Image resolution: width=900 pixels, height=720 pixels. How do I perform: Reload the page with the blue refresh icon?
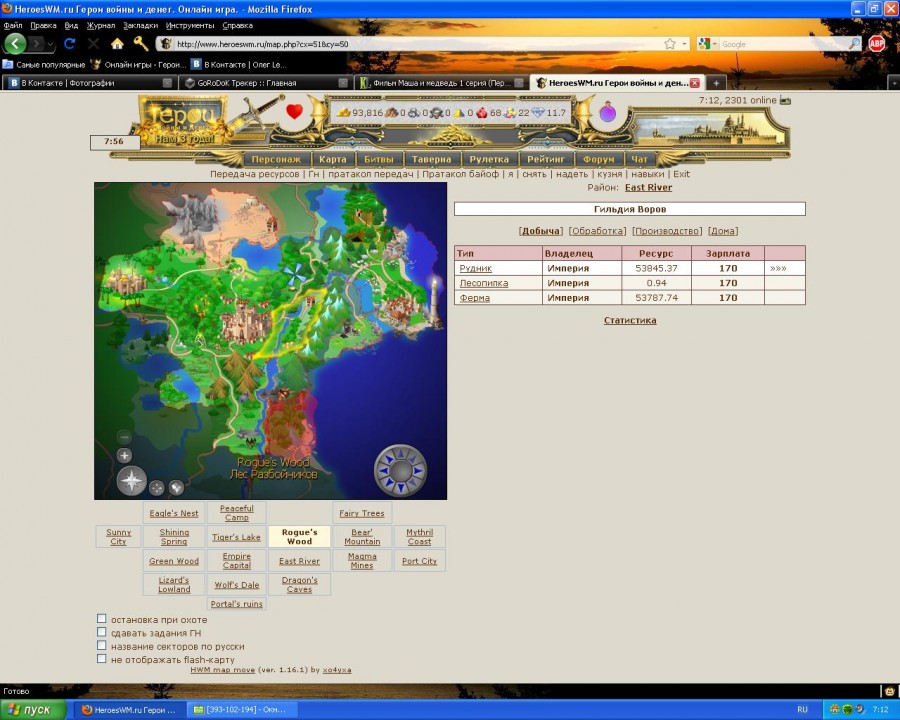tap(70, 44)
